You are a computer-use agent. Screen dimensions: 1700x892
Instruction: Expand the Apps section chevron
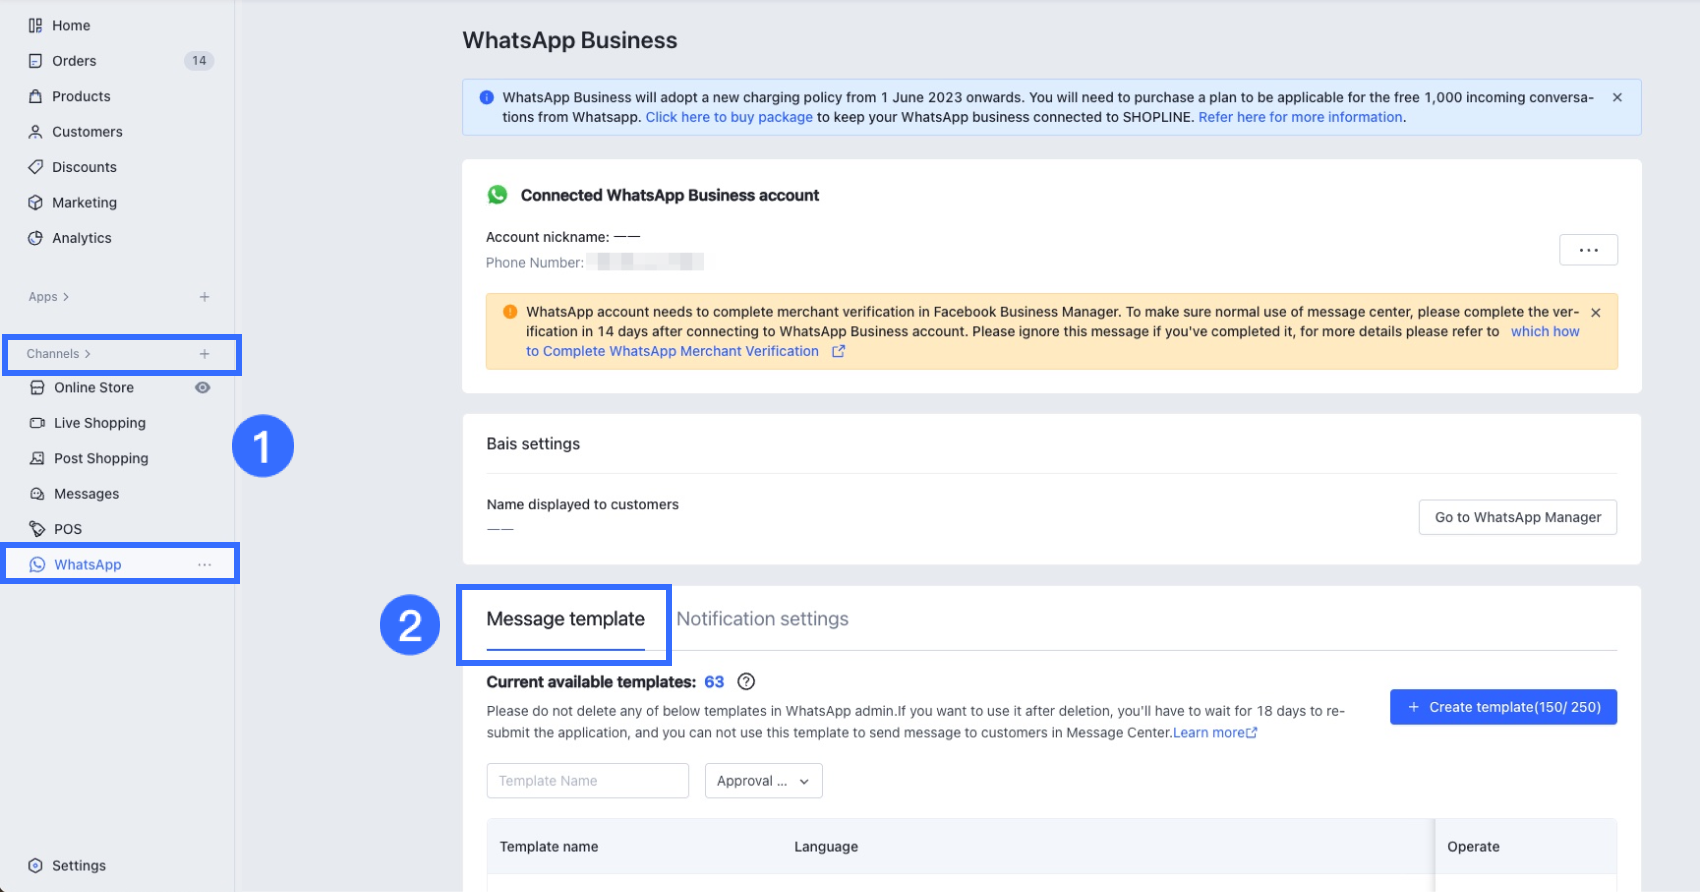[66, 297]
